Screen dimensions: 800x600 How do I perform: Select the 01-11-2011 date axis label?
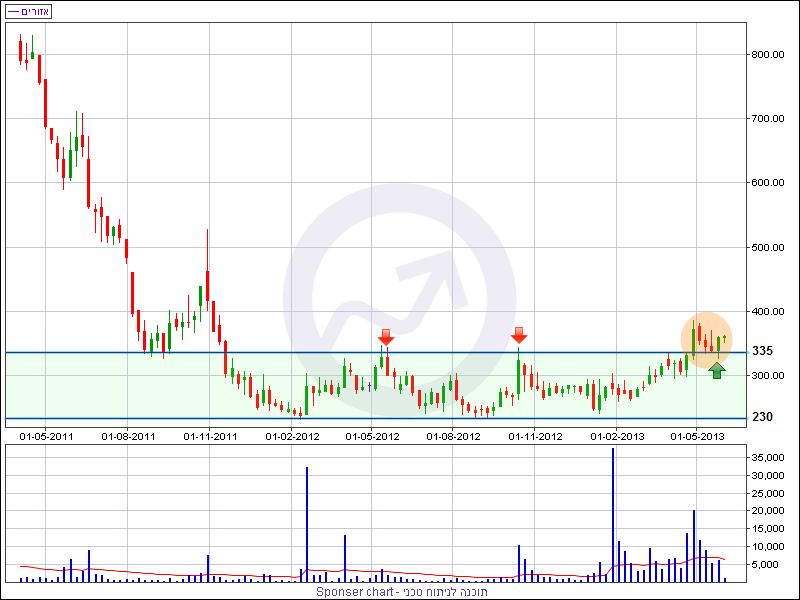click(x=210, y=436)
